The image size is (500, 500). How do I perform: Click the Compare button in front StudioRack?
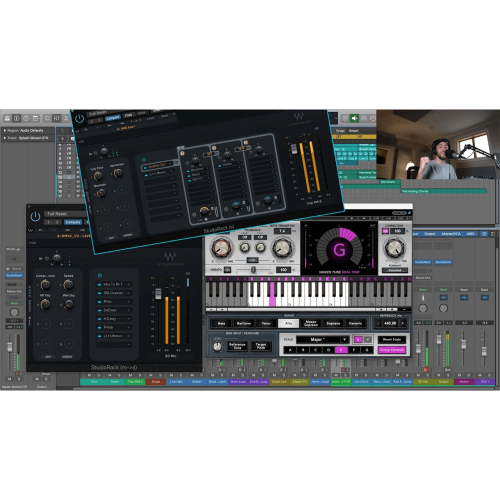coord(73,222)
